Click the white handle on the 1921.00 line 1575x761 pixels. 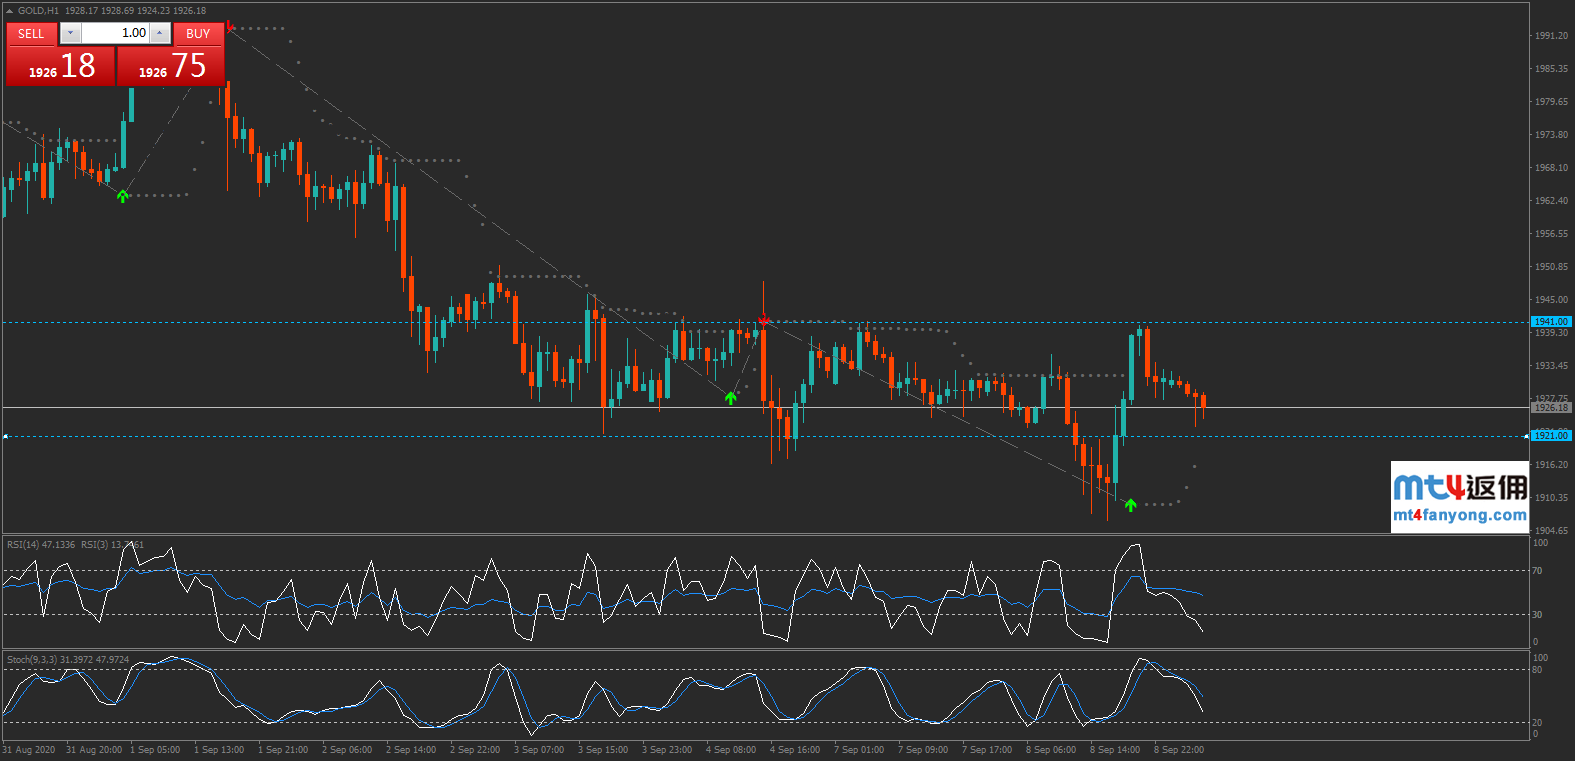tap(6, 437)
